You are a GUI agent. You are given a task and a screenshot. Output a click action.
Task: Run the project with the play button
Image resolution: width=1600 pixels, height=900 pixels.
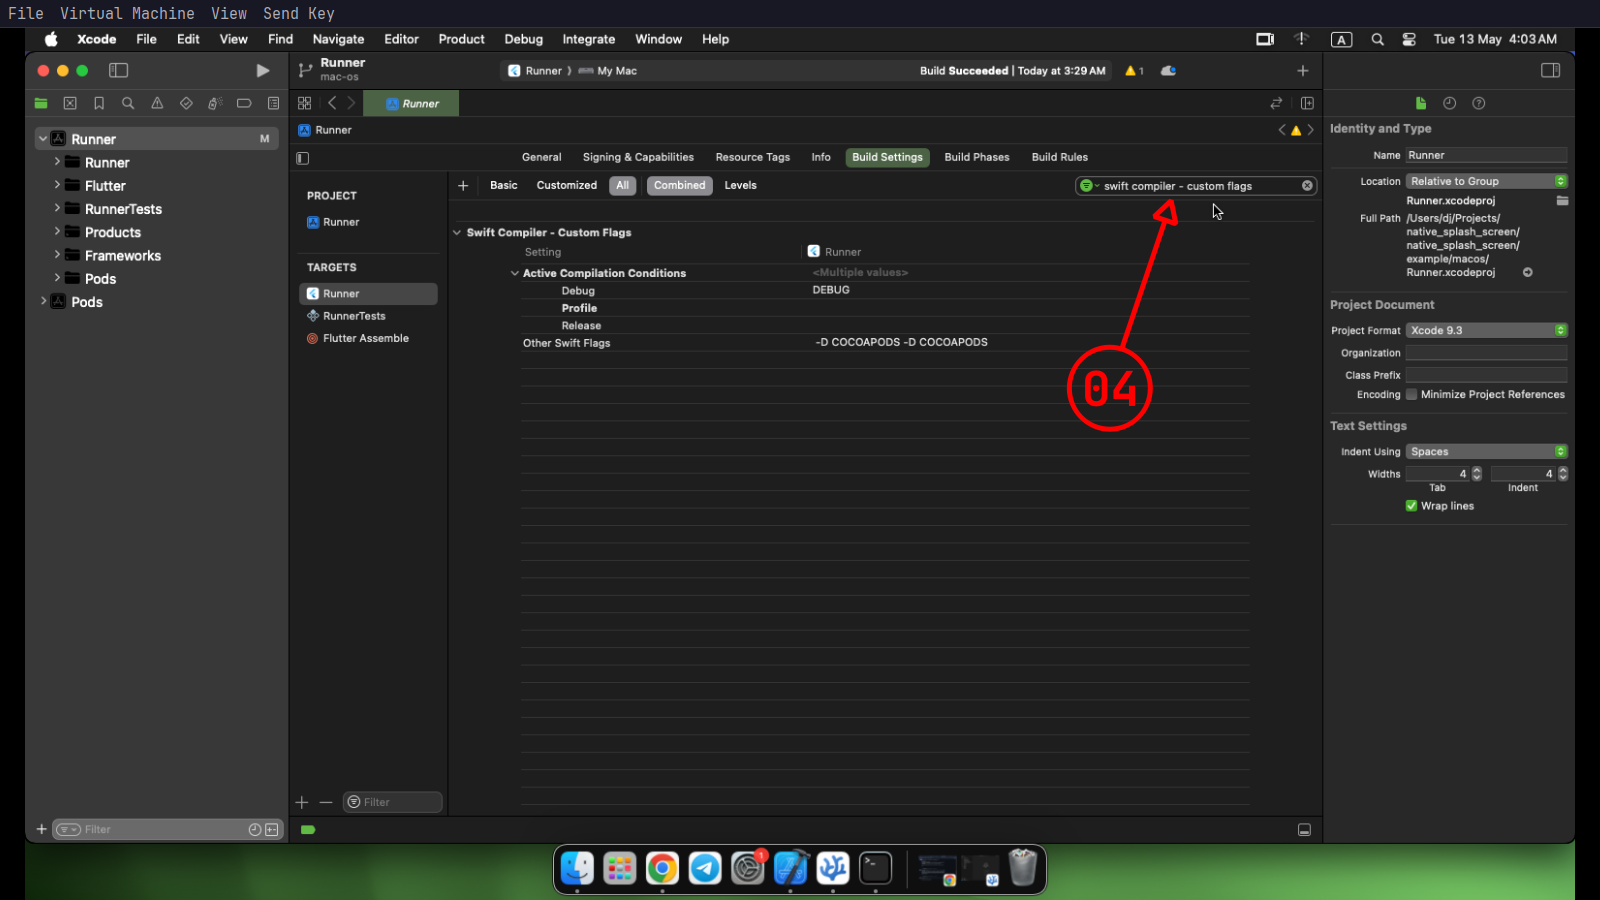point(262,71)
